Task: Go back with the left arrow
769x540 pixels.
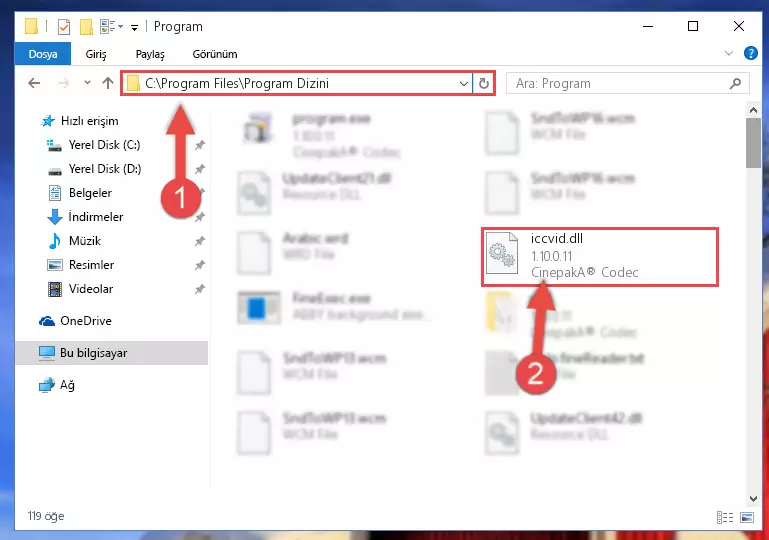Action: [34, 83]
